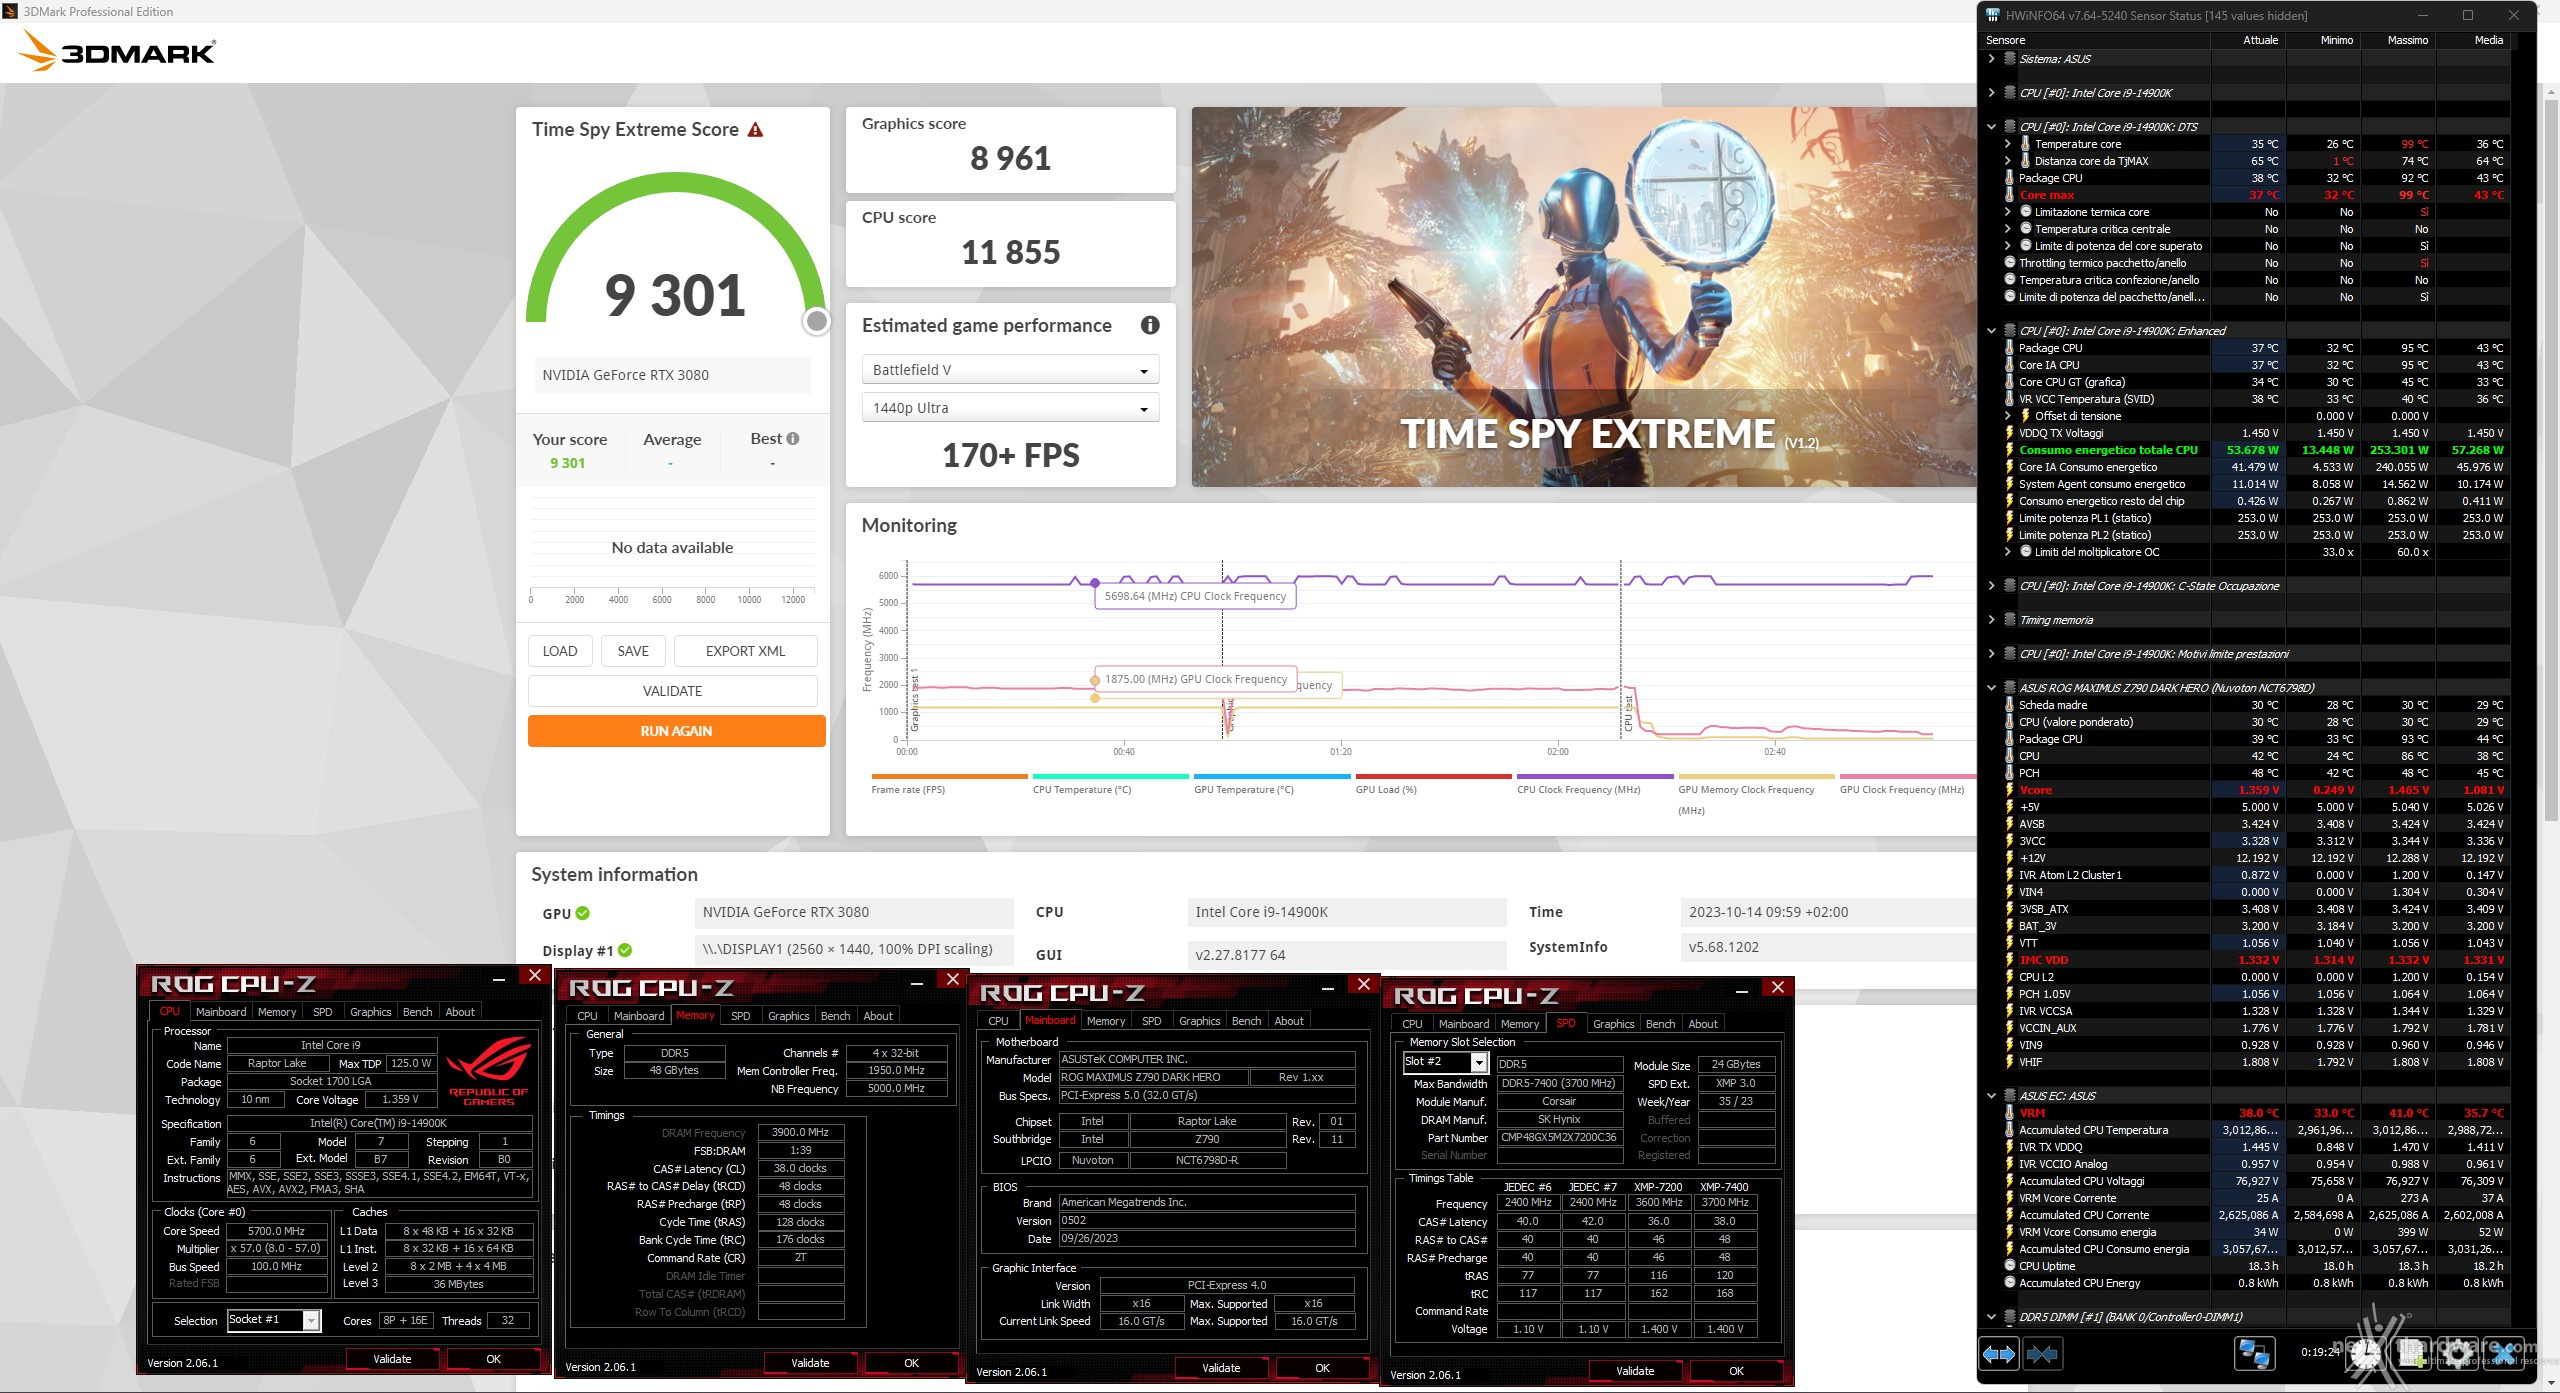The width and height of the screenshot is (2560, 1393).
Task: Click the lightning icon of Consumo energetico totale CPU
Action: [2009, 450]
